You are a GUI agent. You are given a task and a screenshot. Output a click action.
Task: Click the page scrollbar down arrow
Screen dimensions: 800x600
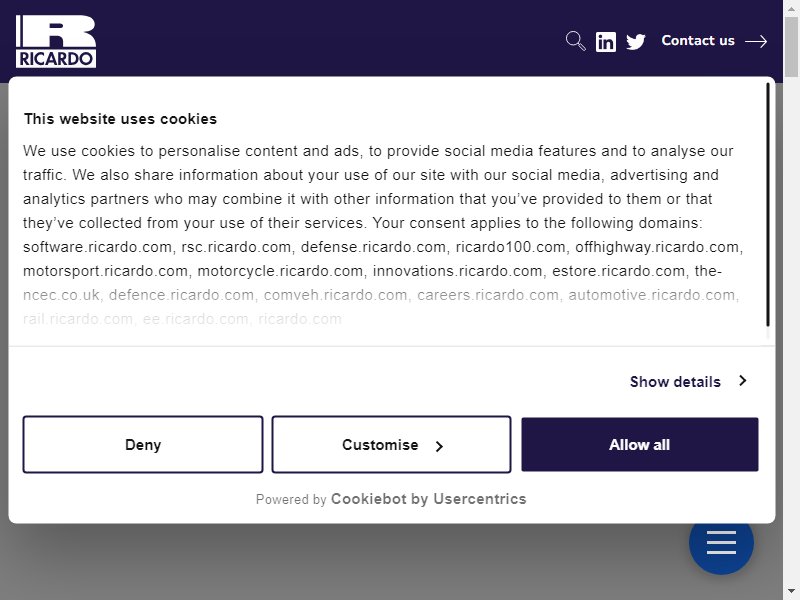pyautogui.click(x=791, y=592)
